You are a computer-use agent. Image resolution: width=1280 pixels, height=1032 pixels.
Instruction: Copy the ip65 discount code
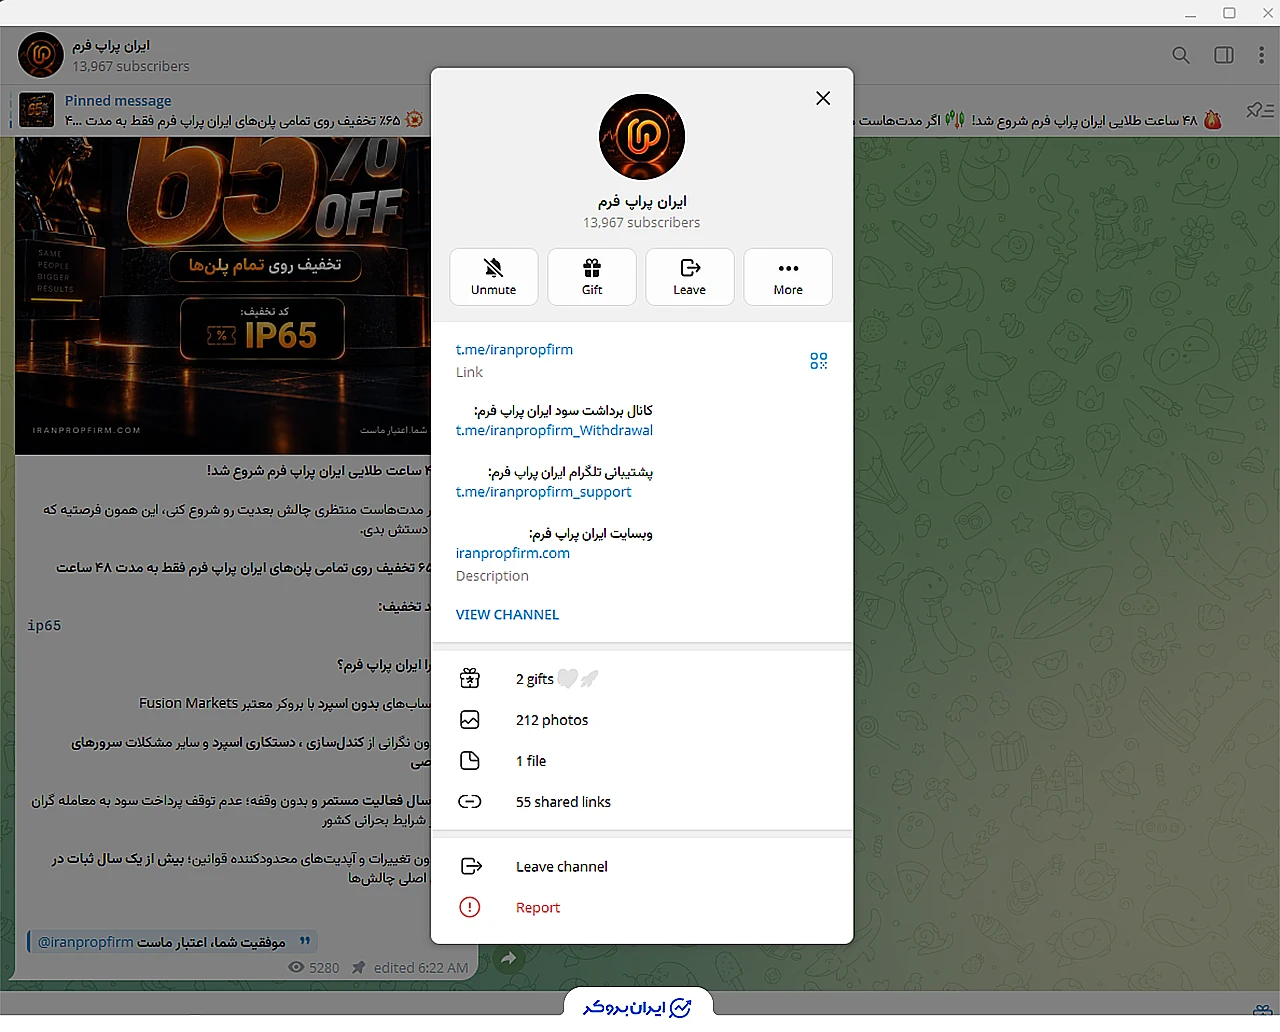pyautogui.click(x=44, y=626)
